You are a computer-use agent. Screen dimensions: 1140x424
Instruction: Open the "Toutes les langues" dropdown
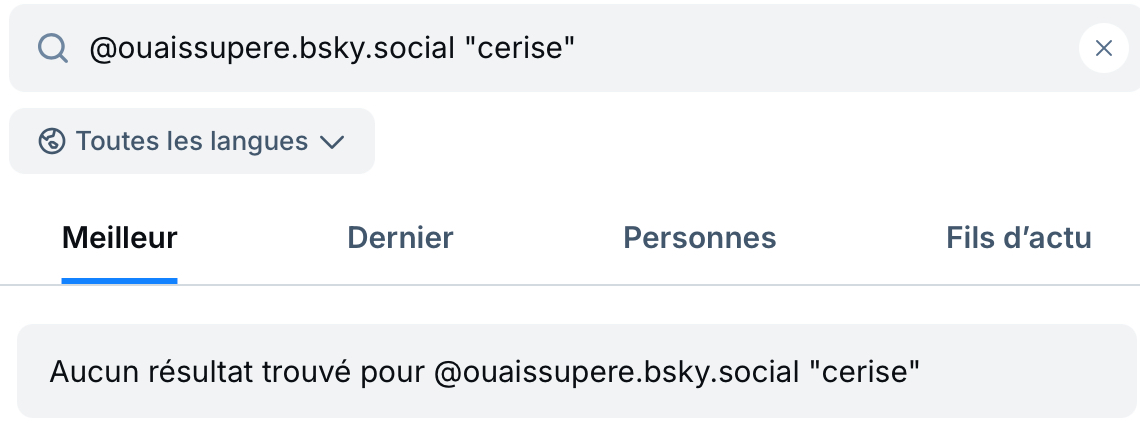(192, 141)
